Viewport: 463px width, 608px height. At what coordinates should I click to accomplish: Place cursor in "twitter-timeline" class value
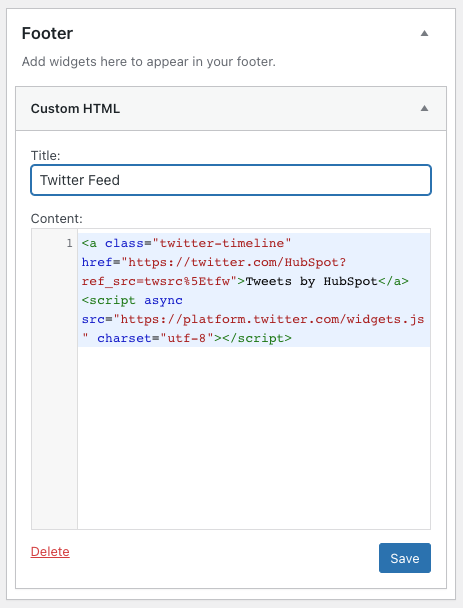pyautogui.click(x=221, y=243)
